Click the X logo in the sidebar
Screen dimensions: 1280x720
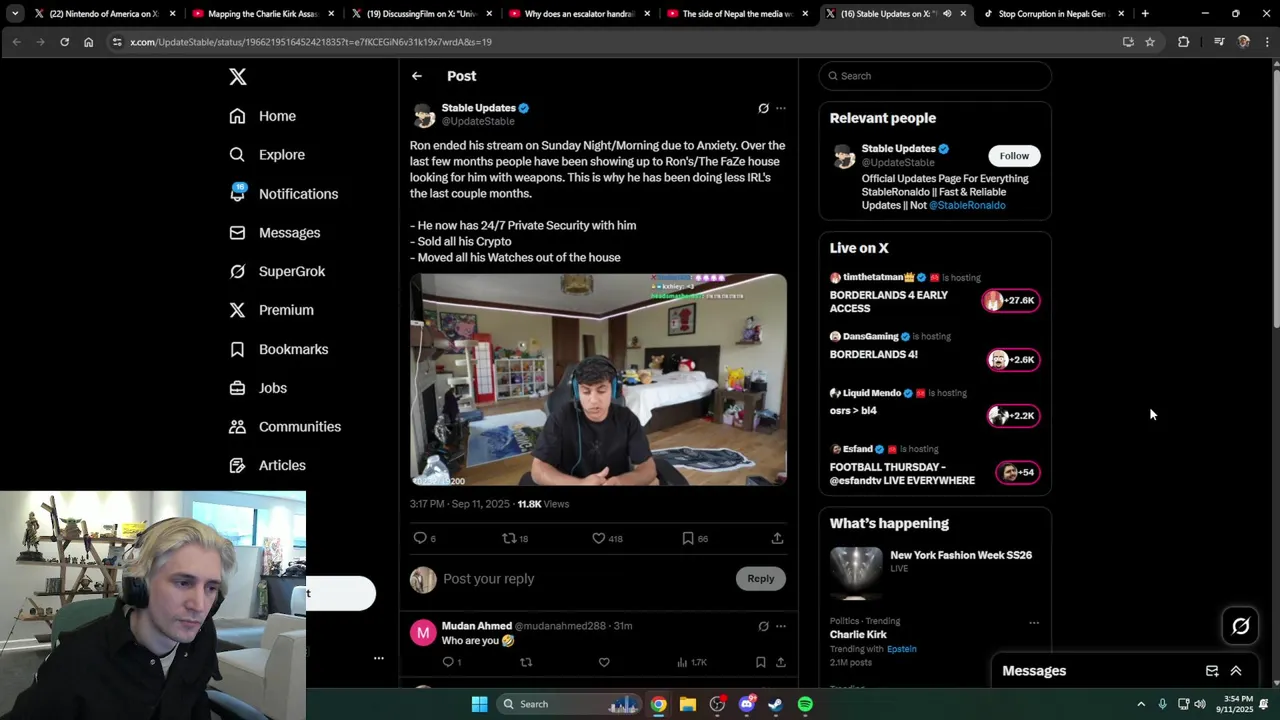(x=237, y=76)
